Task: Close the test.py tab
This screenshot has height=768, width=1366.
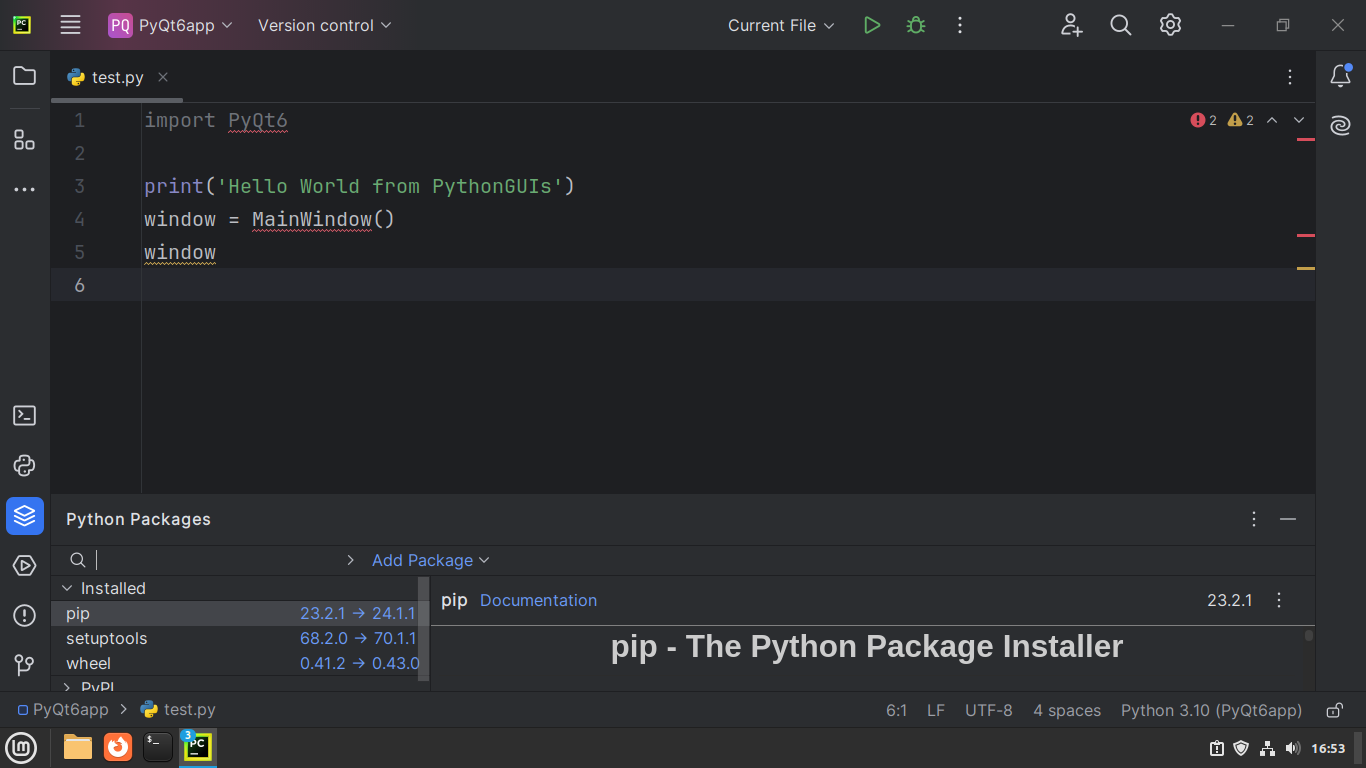Action: (163, 77)
